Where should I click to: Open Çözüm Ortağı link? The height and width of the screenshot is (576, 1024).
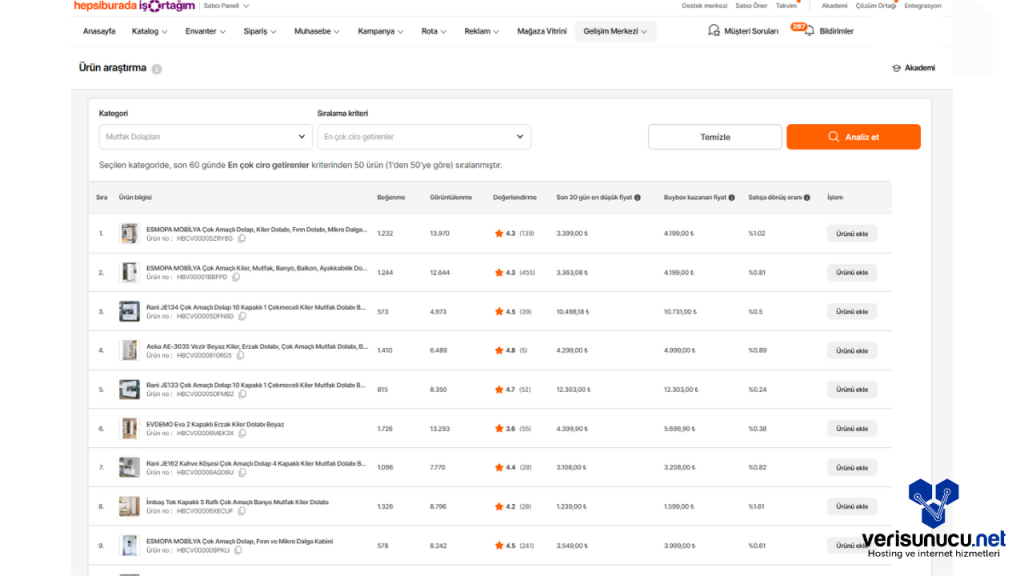click(x=876, y=6)
